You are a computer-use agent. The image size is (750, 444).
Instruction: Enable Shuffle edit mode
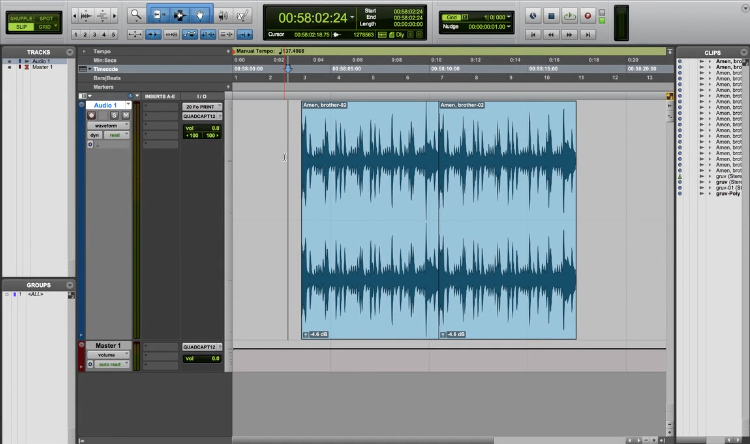point(21,18)
